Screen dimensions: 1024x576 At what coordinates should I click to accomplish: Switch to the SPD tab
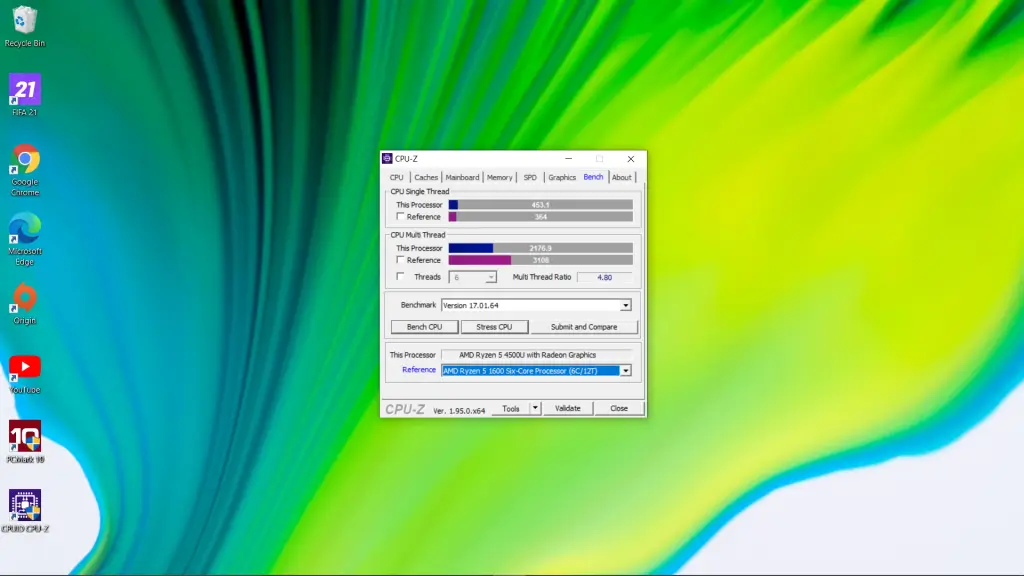point(530,178)
